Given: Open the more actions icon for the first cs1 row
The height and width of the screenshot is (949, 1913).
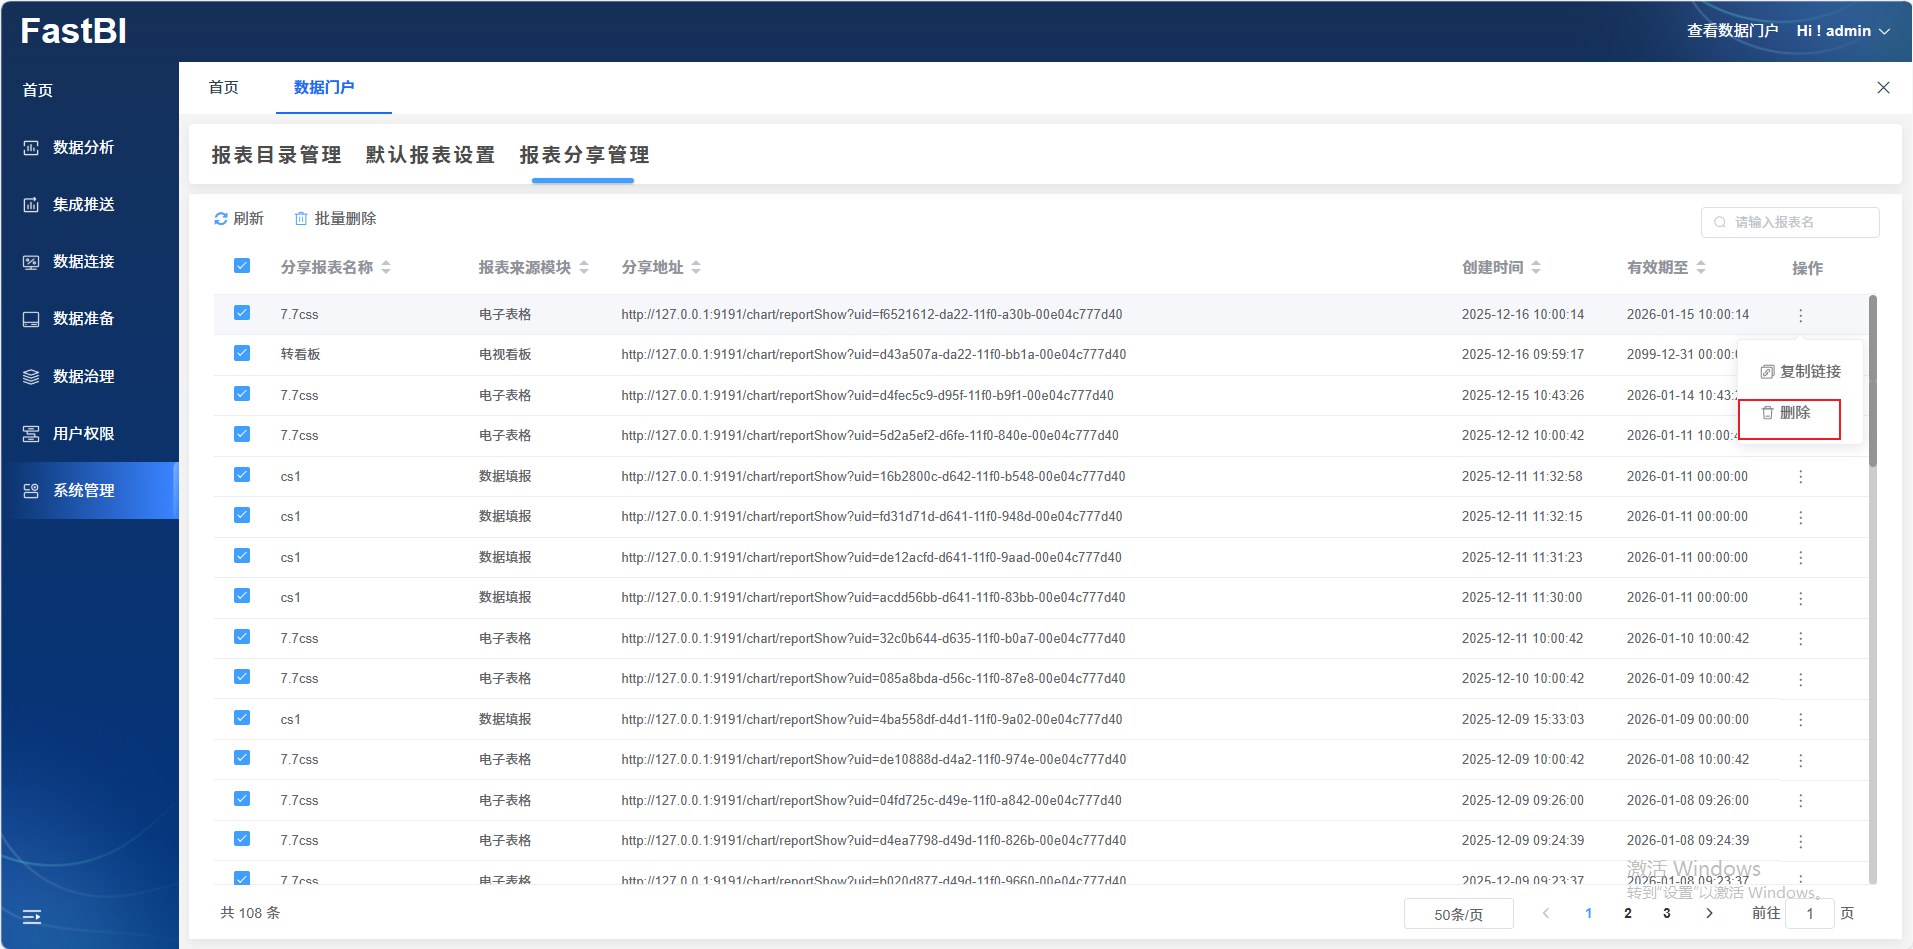Looking at the screenshot, I should pyautogui.click(x=1800, y=477).
